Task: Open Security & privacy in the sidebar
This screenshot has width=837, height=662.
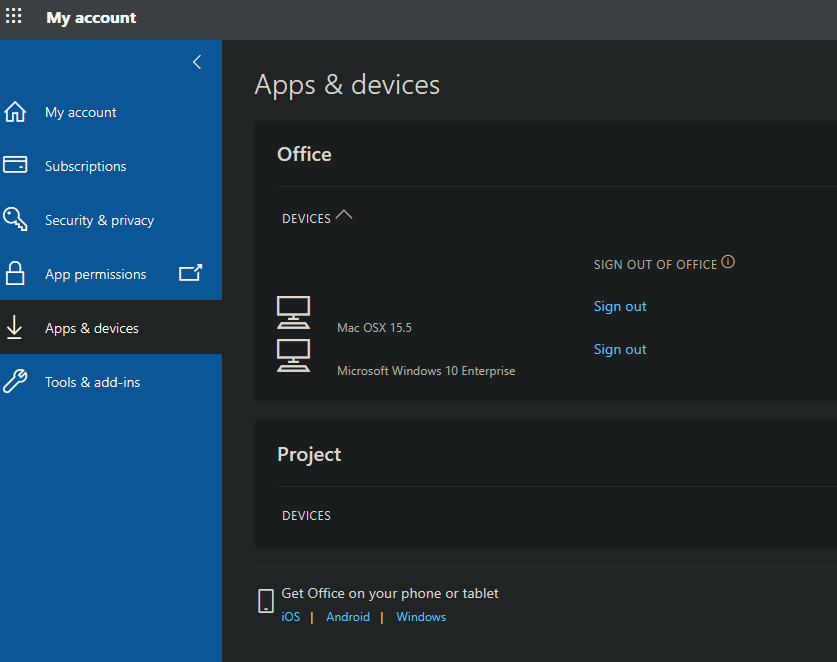Action: click(x=99, y=220)
